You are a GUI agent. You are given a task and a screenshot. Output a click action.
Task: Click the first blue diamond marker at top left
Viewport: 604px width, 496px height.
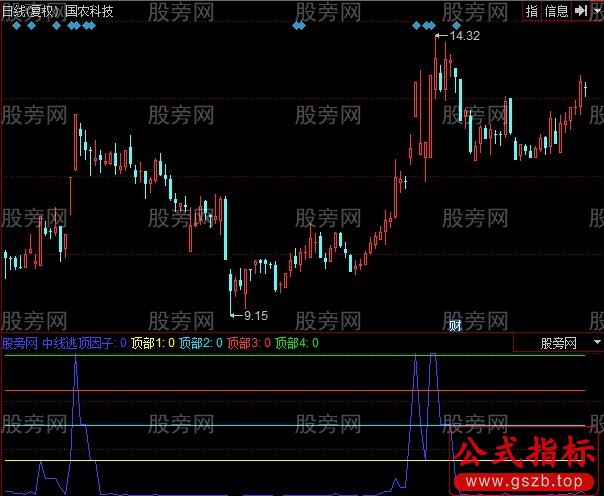coord(16,25)
